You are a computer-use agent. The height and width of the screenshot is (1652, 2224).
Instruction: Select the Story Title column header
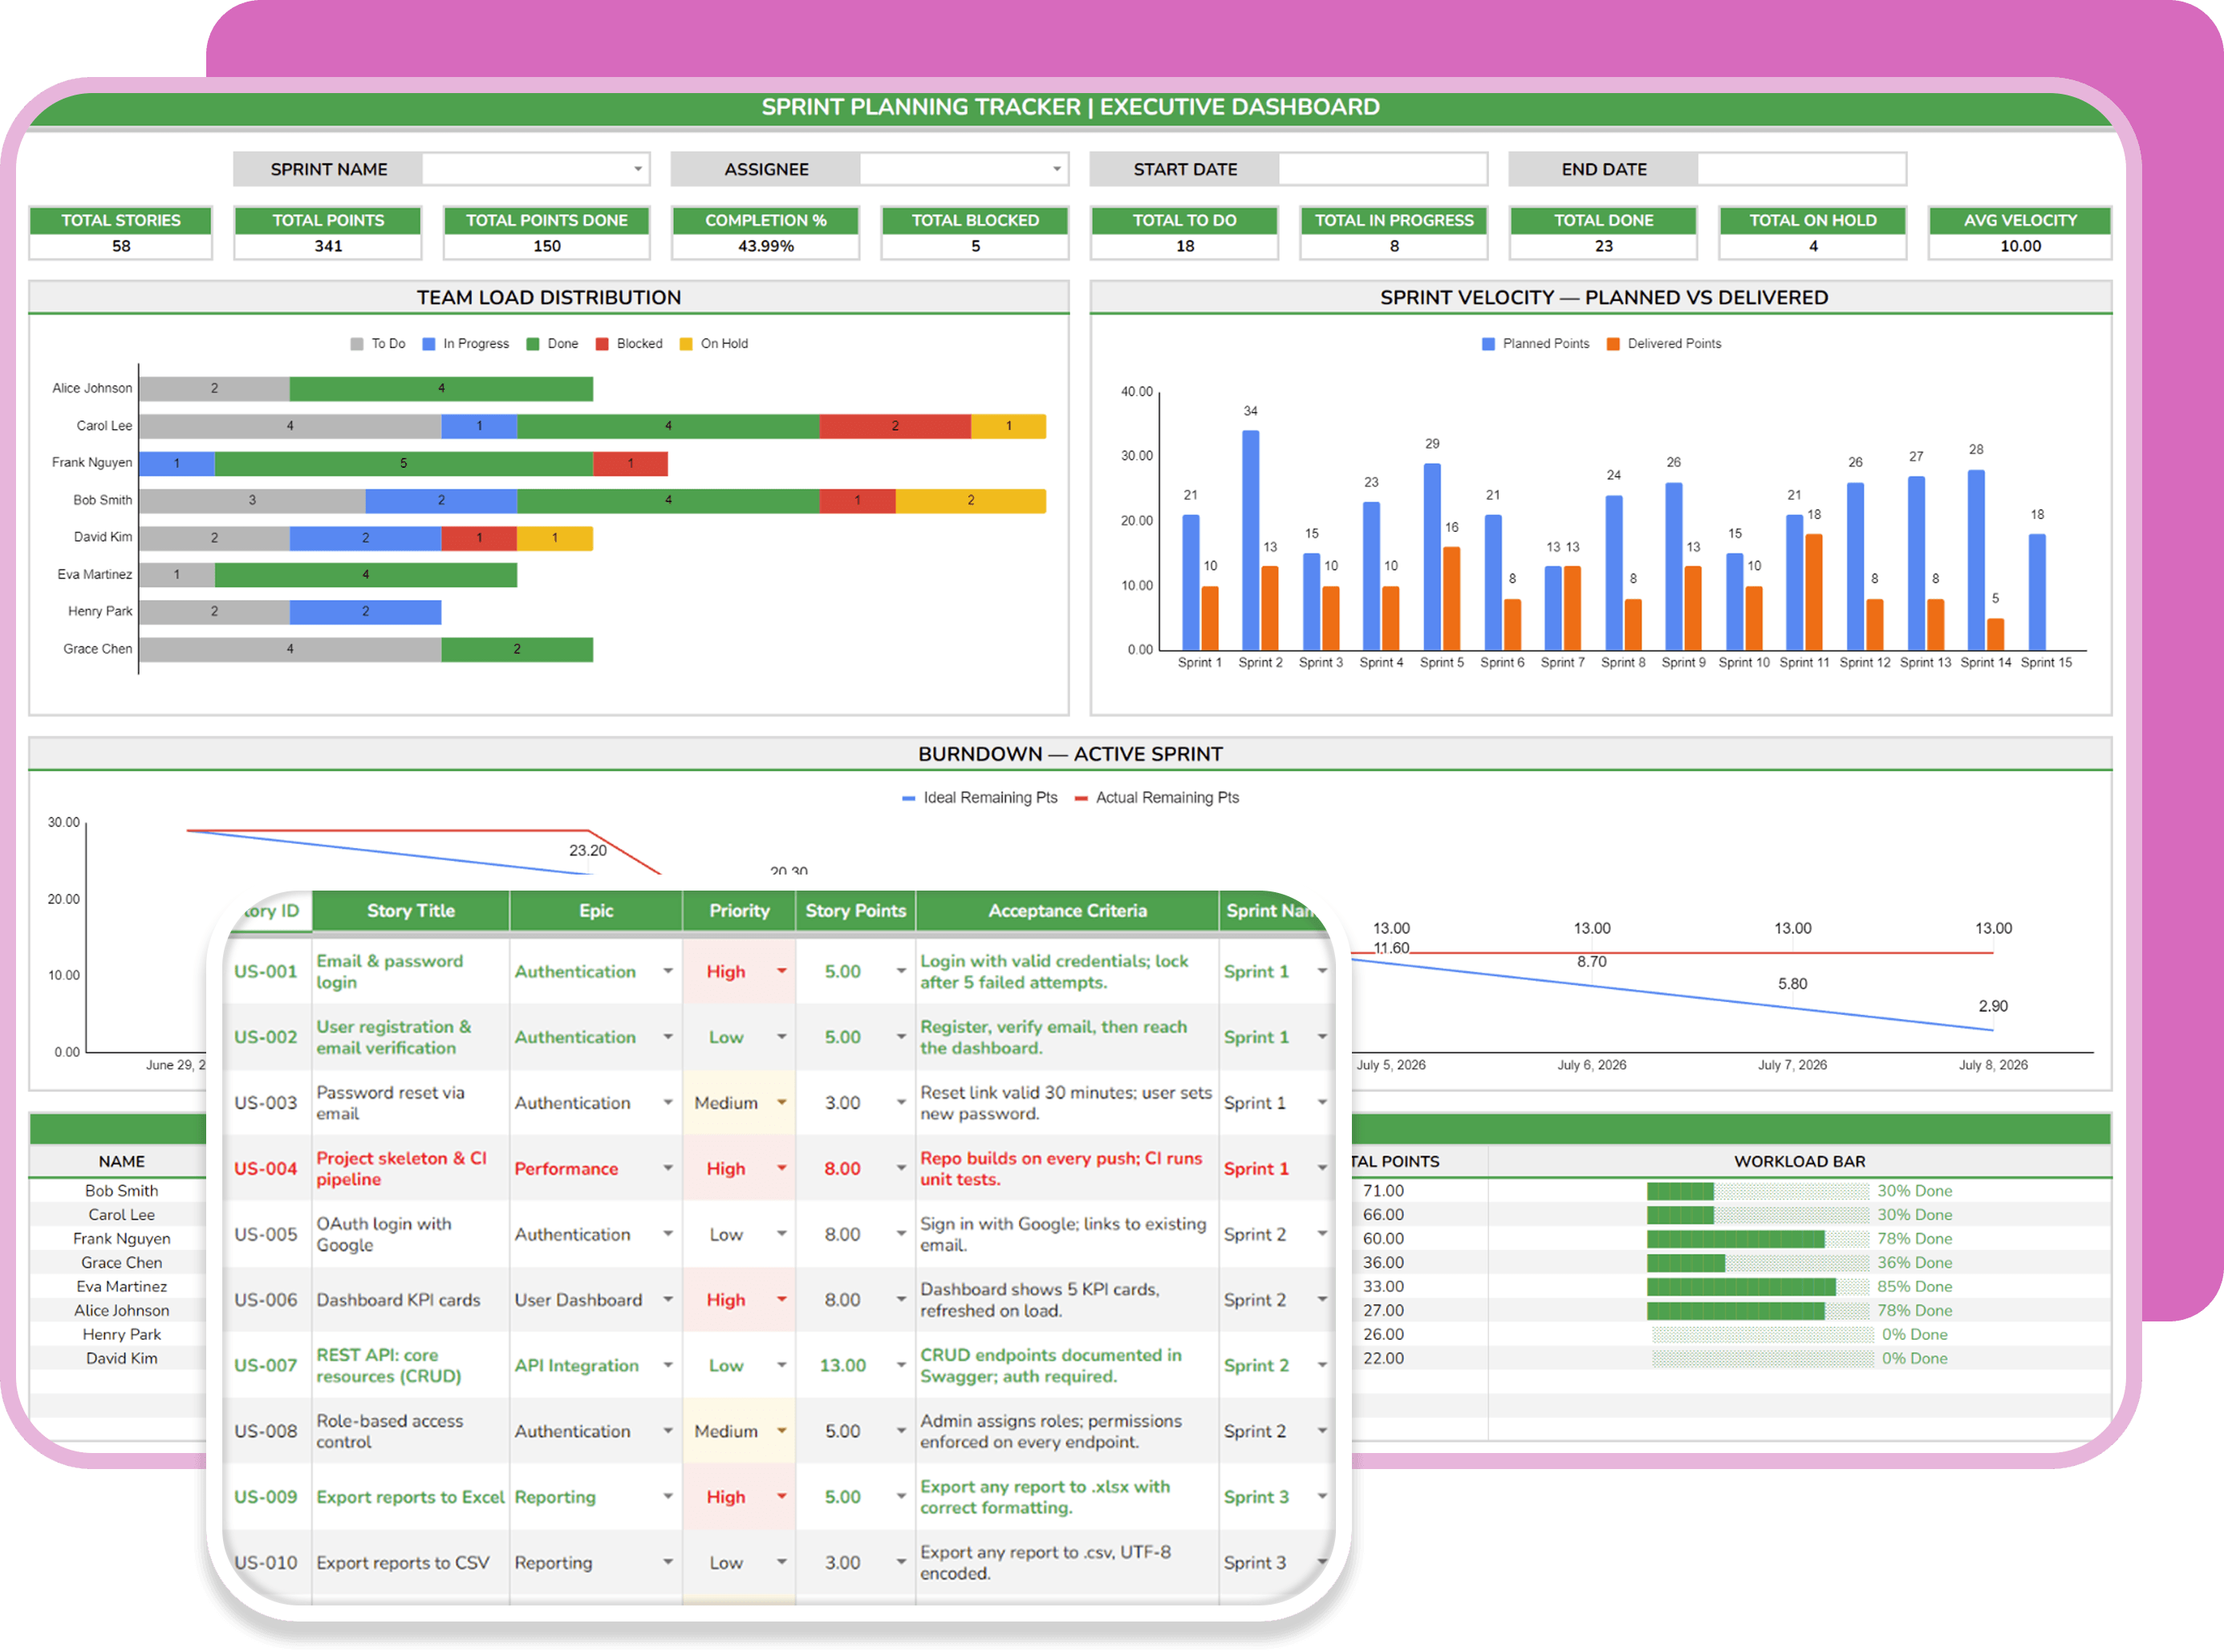[x=411, y=911]
